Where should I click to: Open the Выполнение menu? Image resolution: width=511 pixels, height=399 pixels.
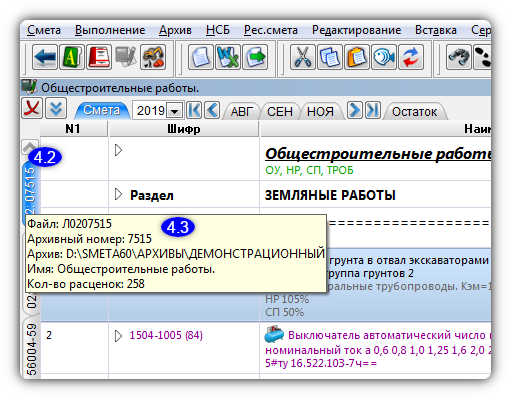coord(110,30)
